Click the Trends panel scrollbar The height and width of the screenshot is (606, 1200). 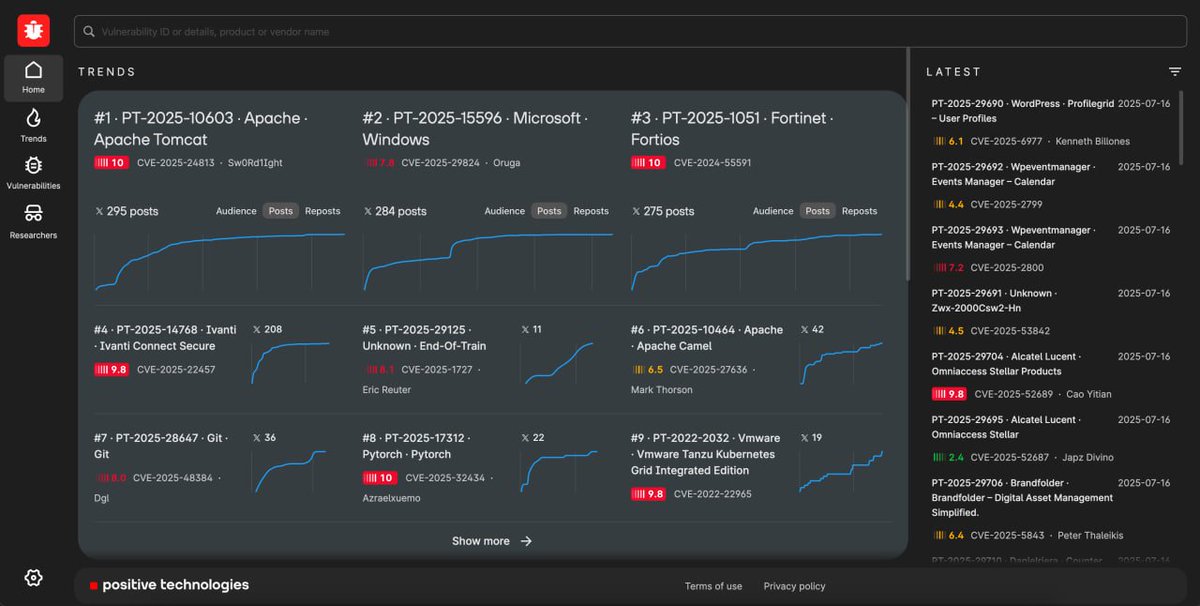coord(908,165)
